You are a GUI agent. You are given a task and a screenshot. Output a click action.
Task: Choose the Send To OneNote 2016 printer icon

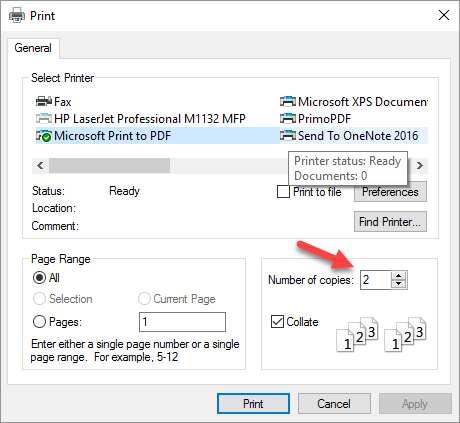pyautogui.click(x=288, y=136)
